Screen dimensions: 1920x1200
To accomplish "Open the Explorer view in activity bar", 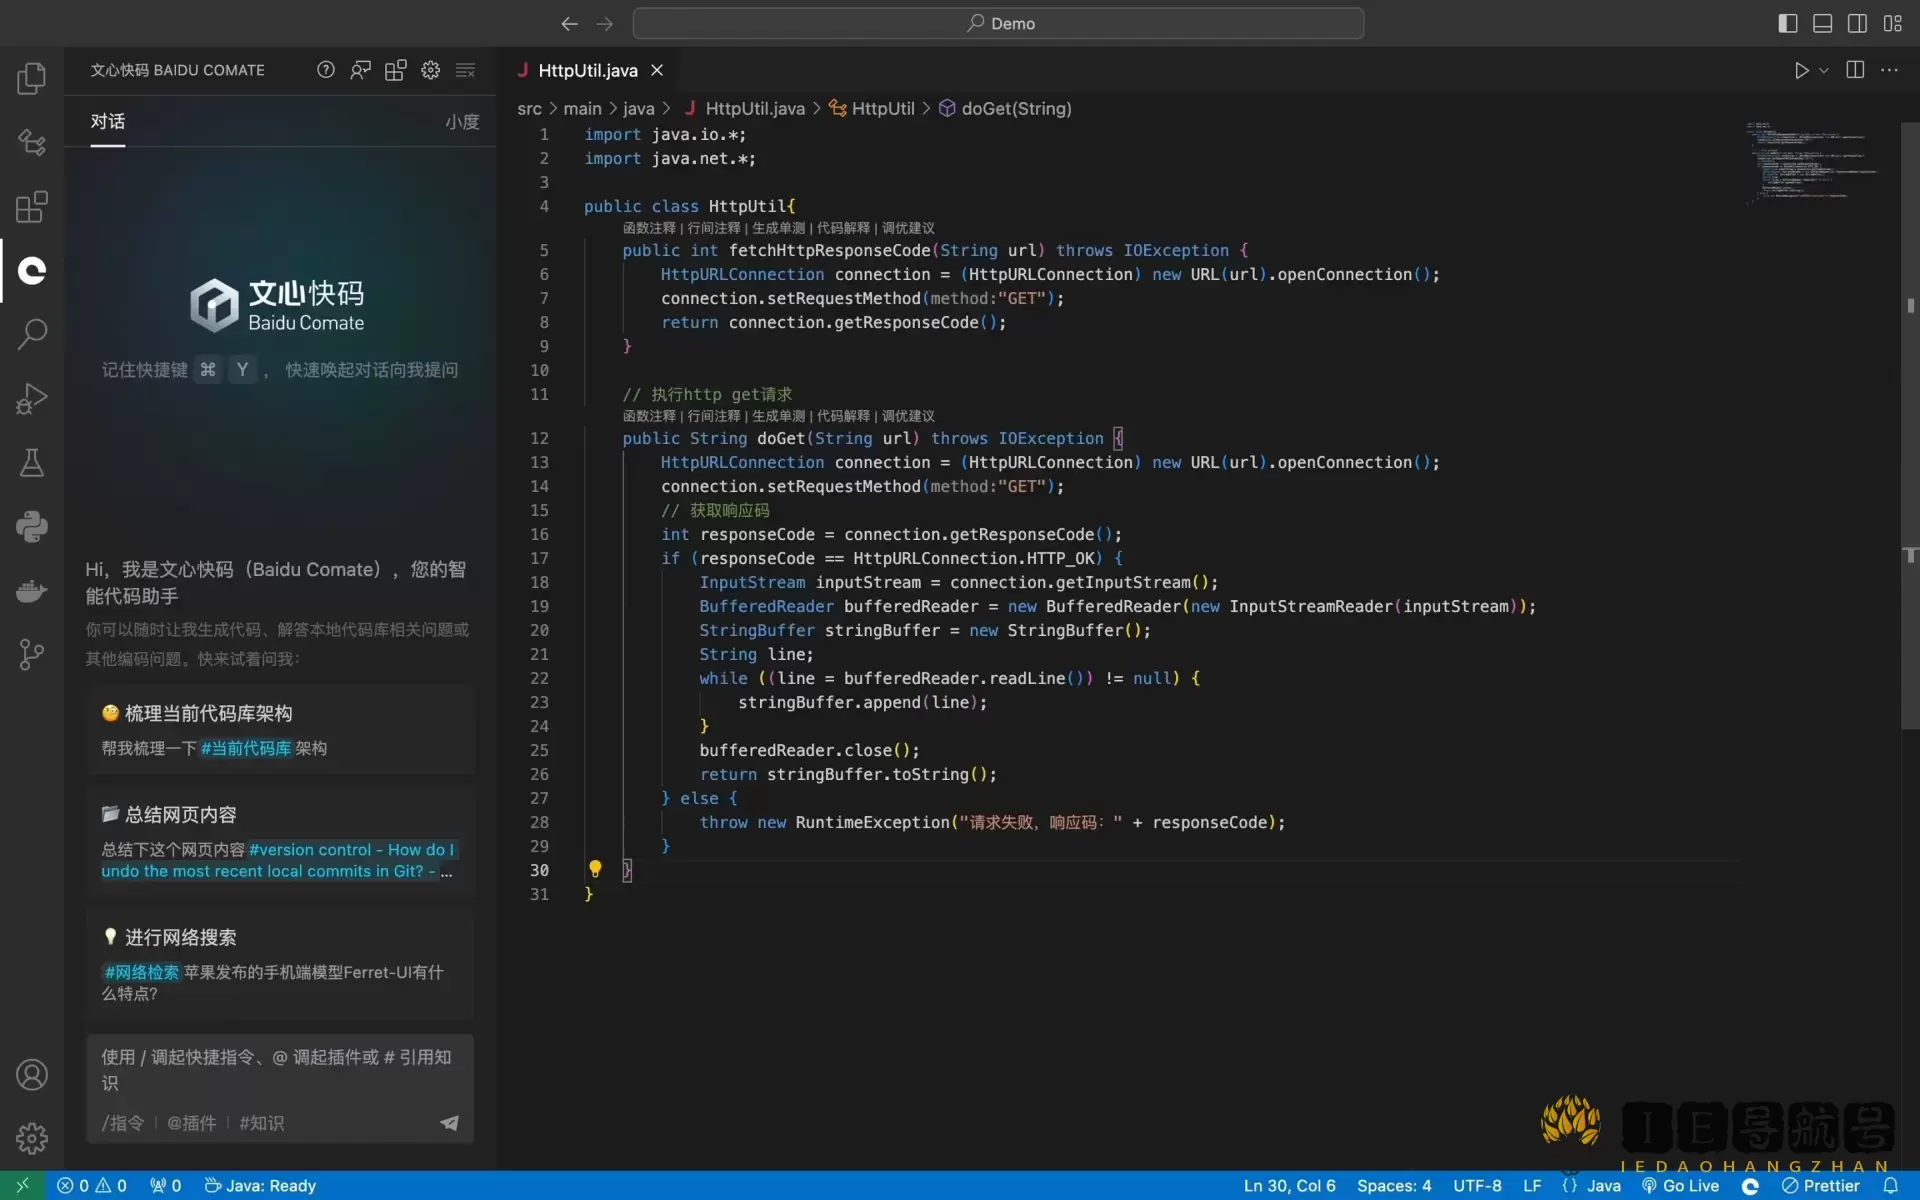I will coord(32,78).
